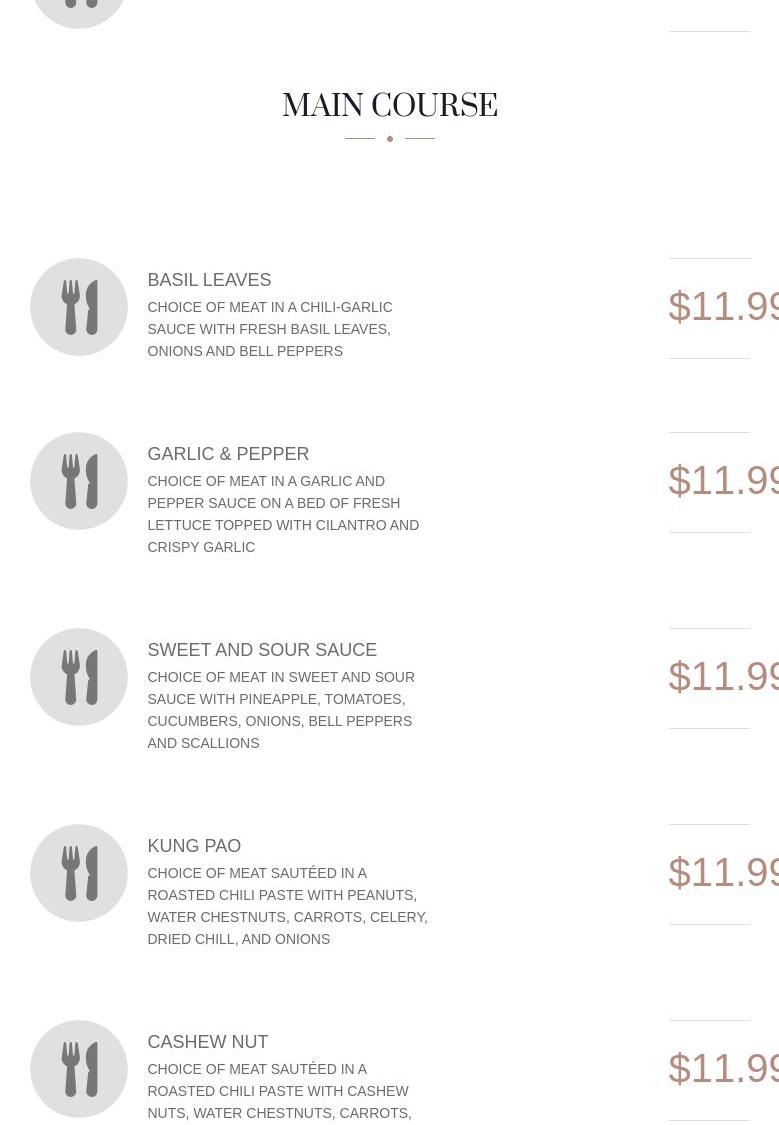Click the partial utensils icon above Main Course
Image resolution: width=779 pixels, height=1125 pixels.
(x=79, y=8)
